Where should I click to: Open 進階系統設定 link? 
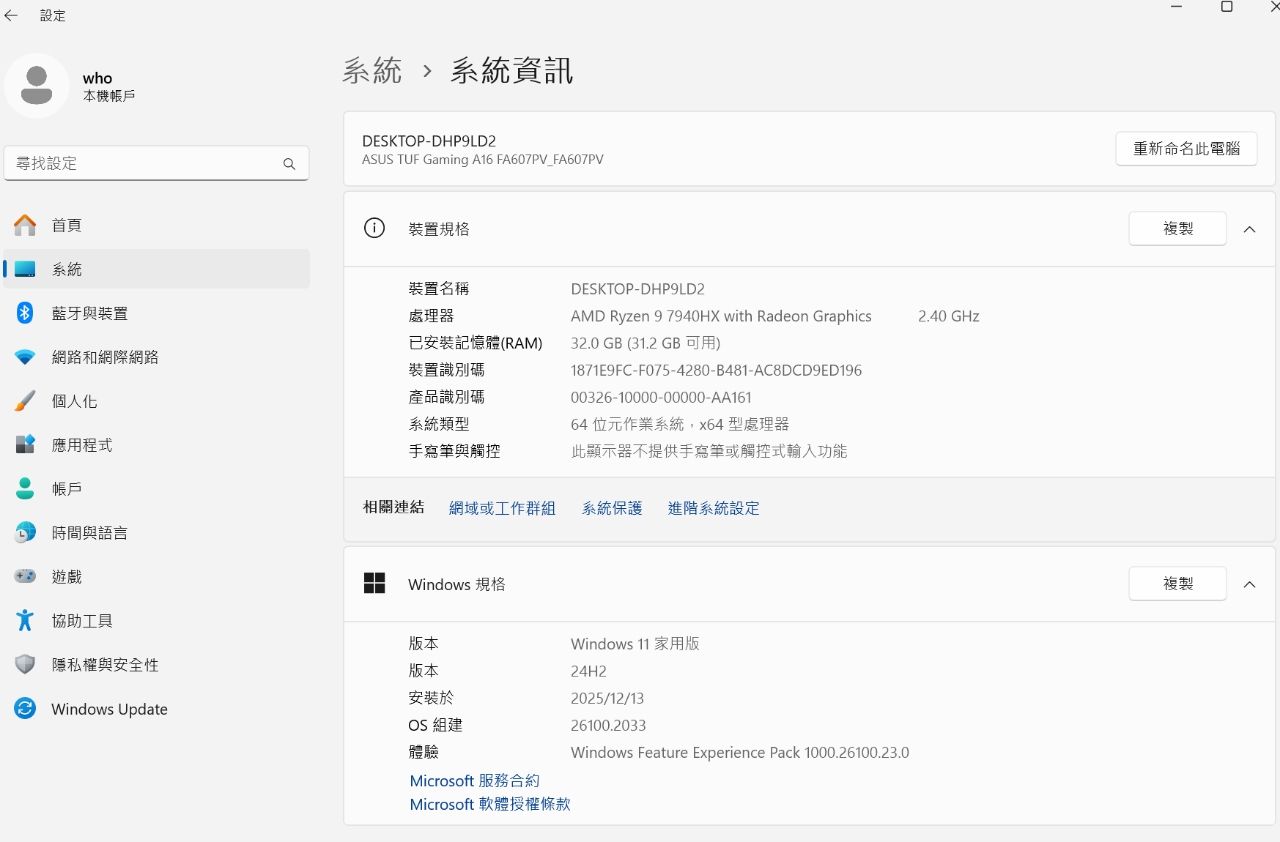[x=713, y=508]
